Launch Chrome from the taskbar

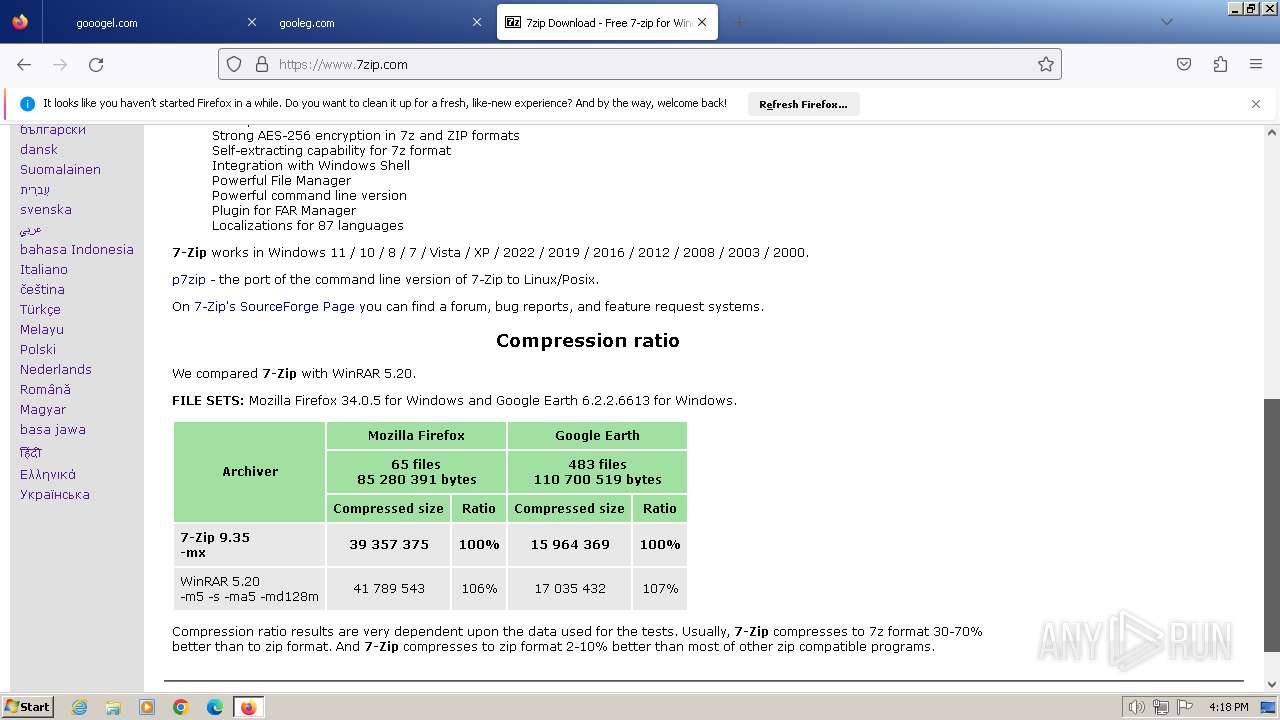(x=181, y=707)
